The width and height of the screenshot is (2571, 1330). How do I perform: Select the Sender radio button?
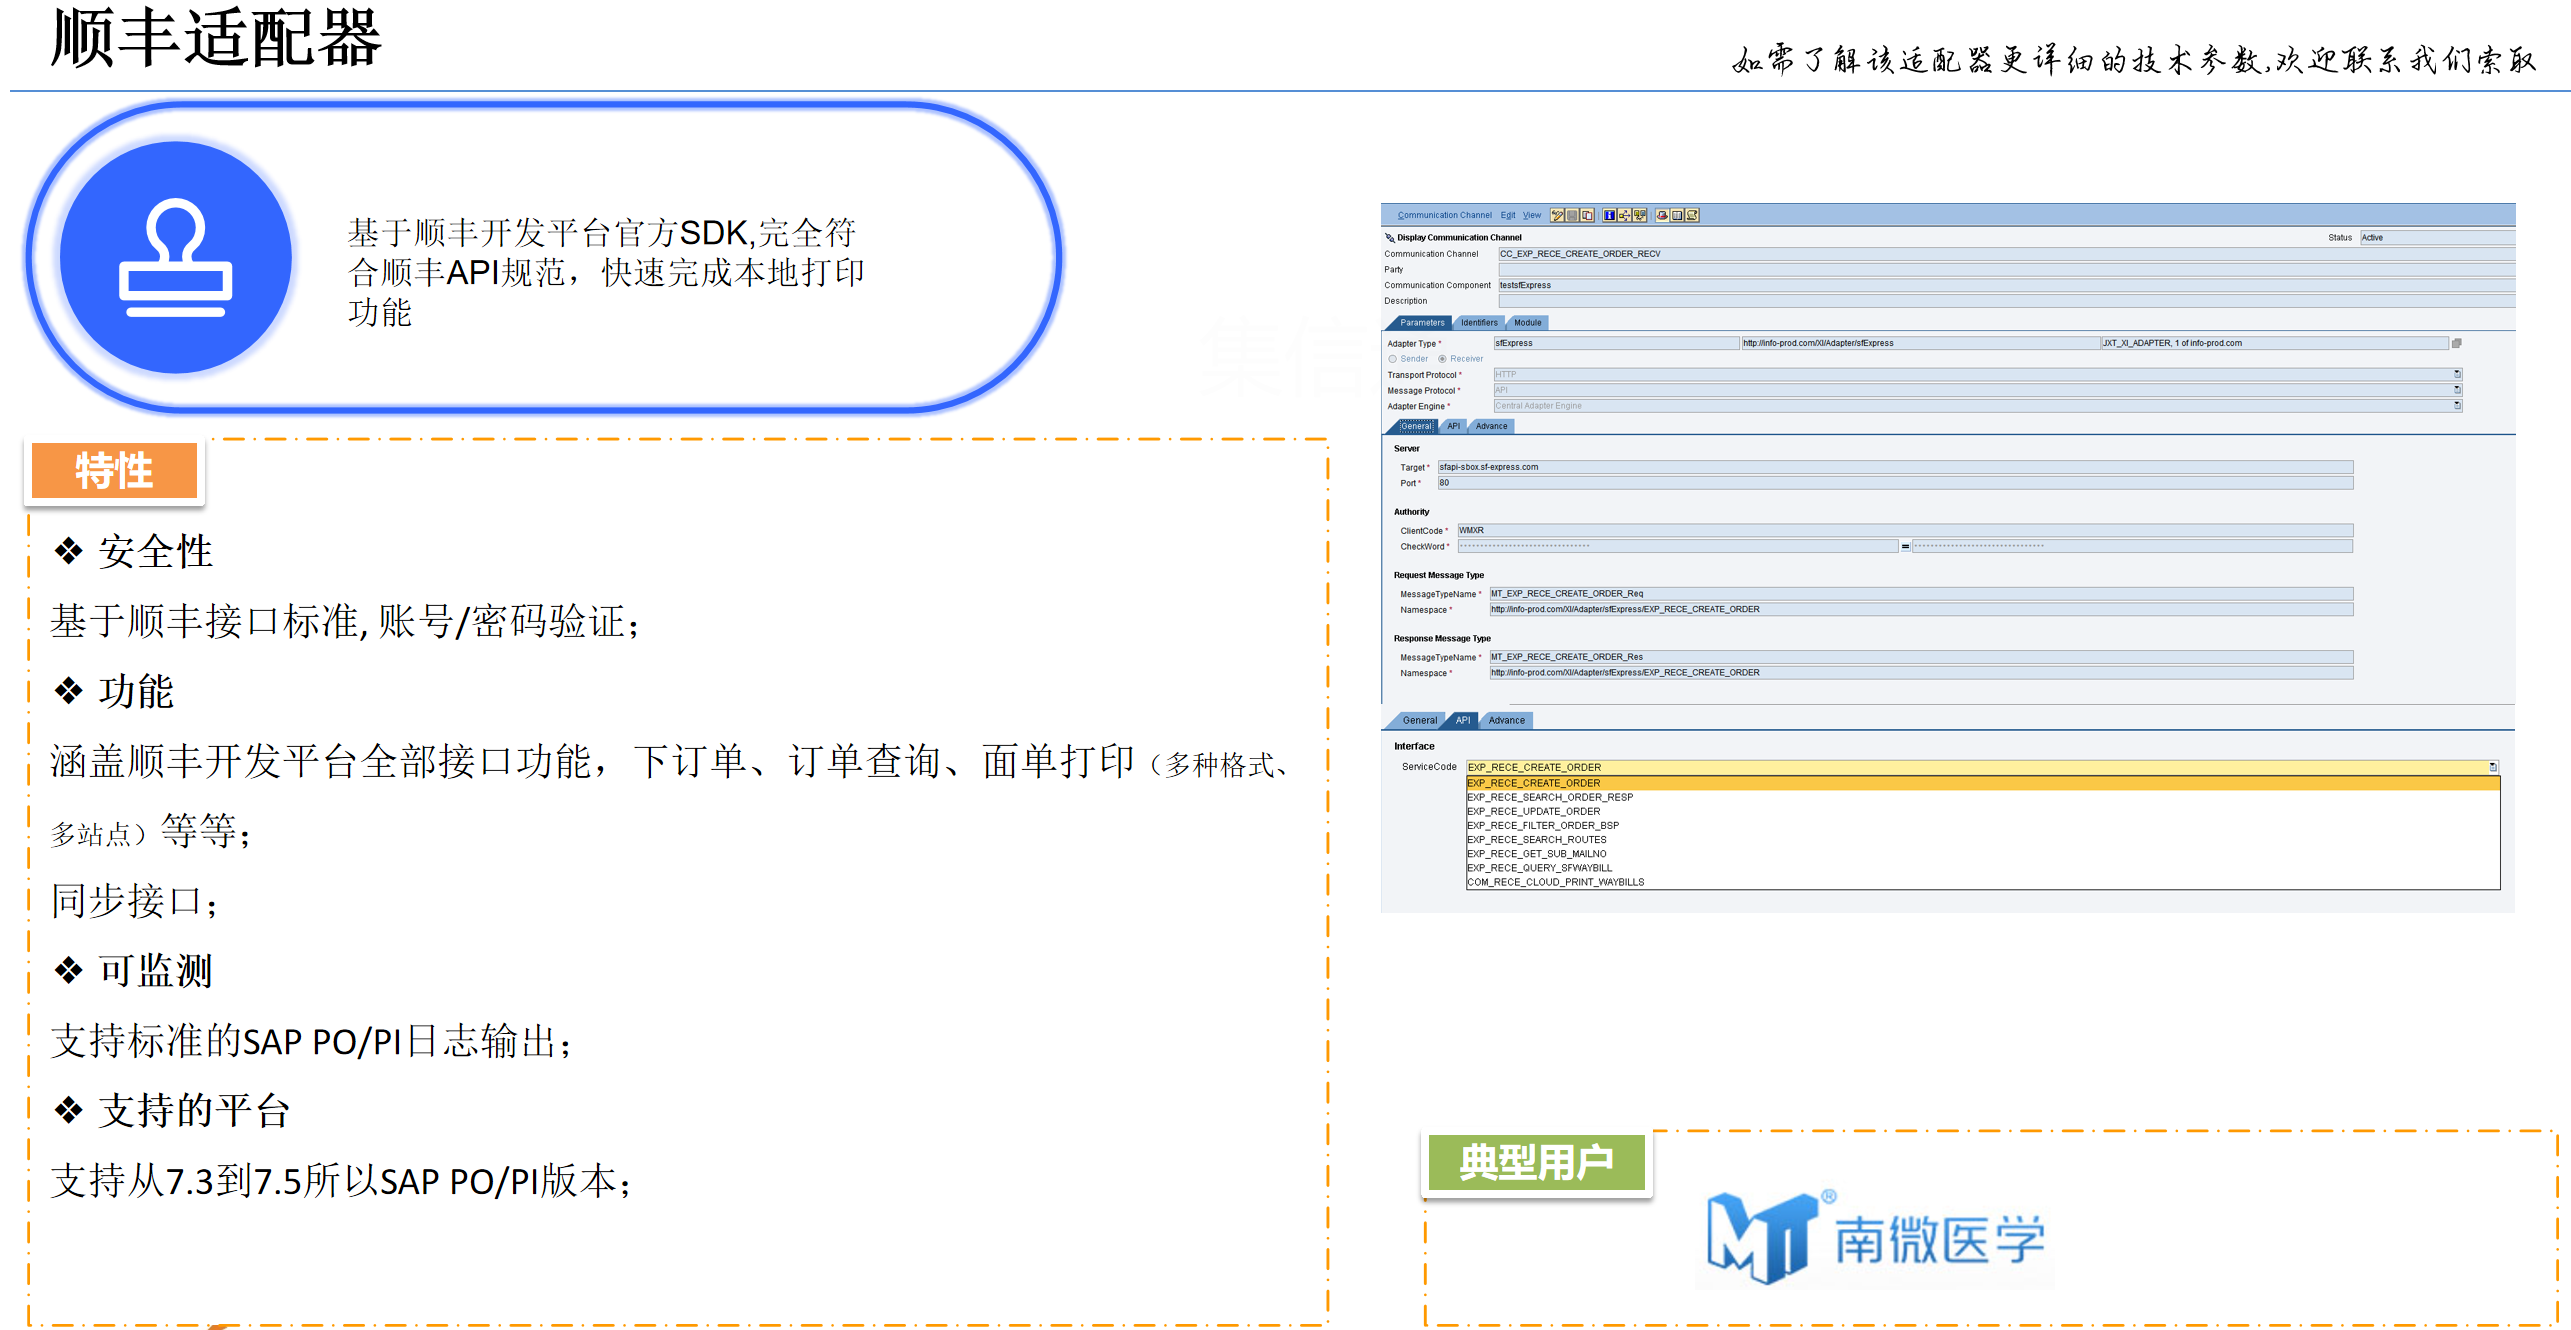(1392, 359)
